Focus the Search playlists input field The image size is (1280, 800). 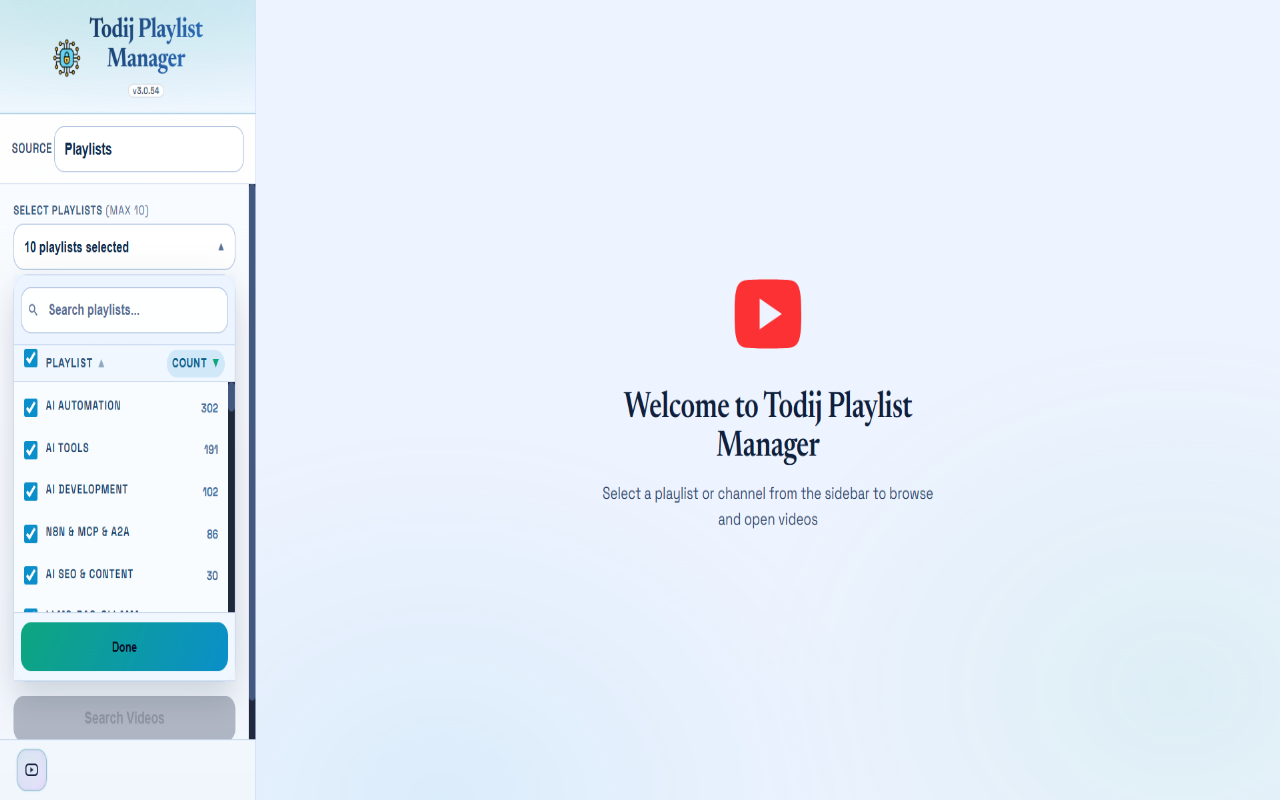(x=124, y=310)
